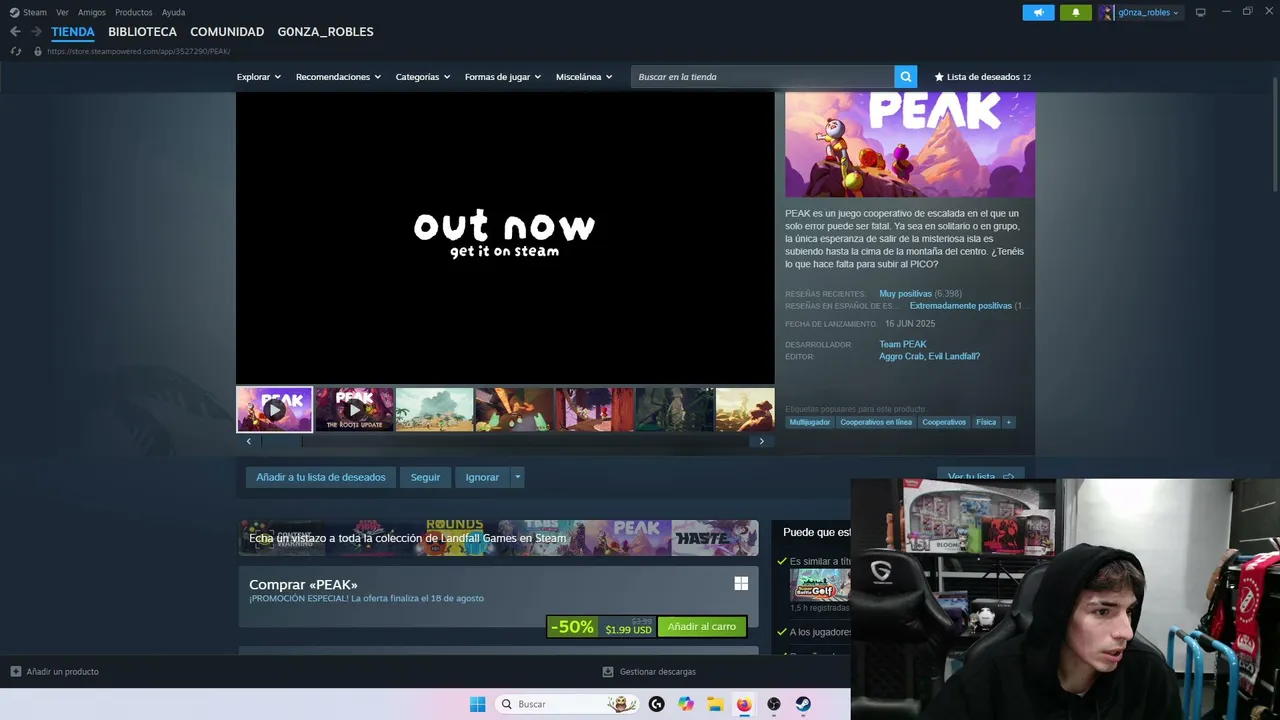The height and width of the screenshot is (720, 1280).
Task: Open the announcements megaphone button
Action: click(x=1038, y=12)
